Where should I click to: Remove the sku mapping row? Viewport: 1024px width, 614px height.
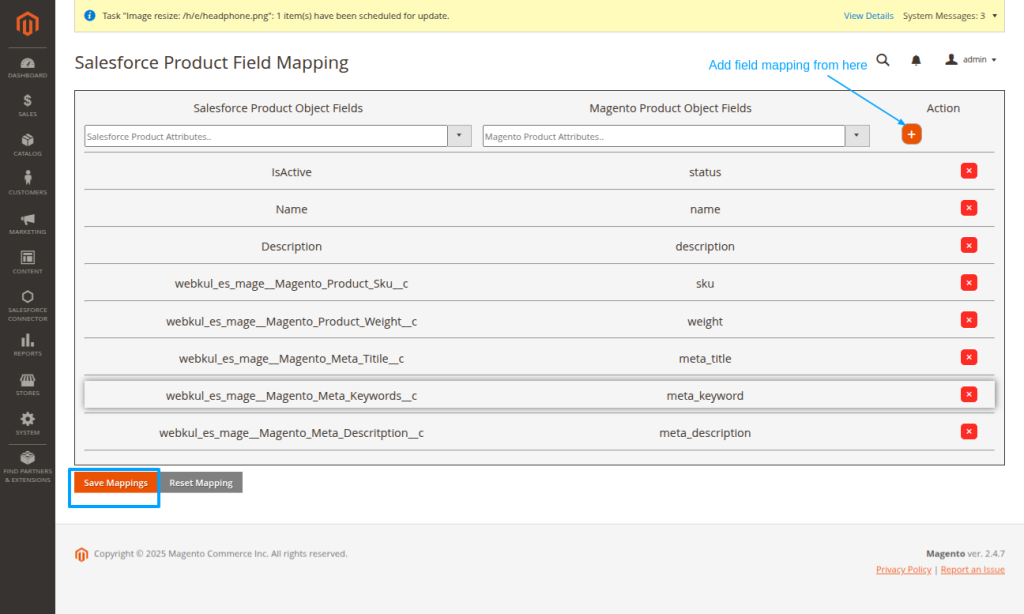[969, 283]
